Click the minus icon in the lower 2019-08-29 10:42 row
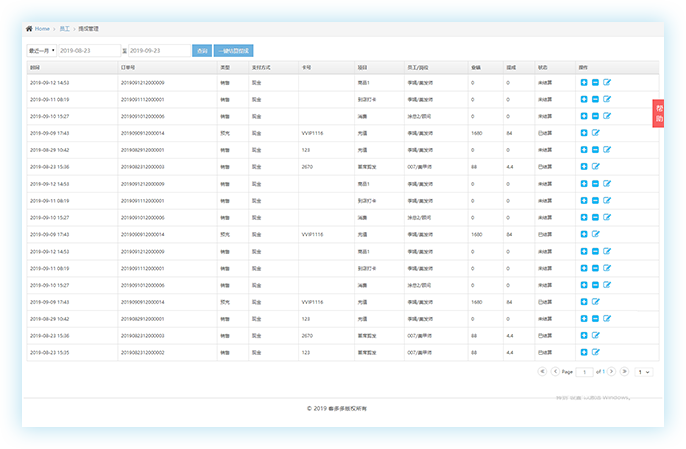The image size is (686, 449). 595,319
